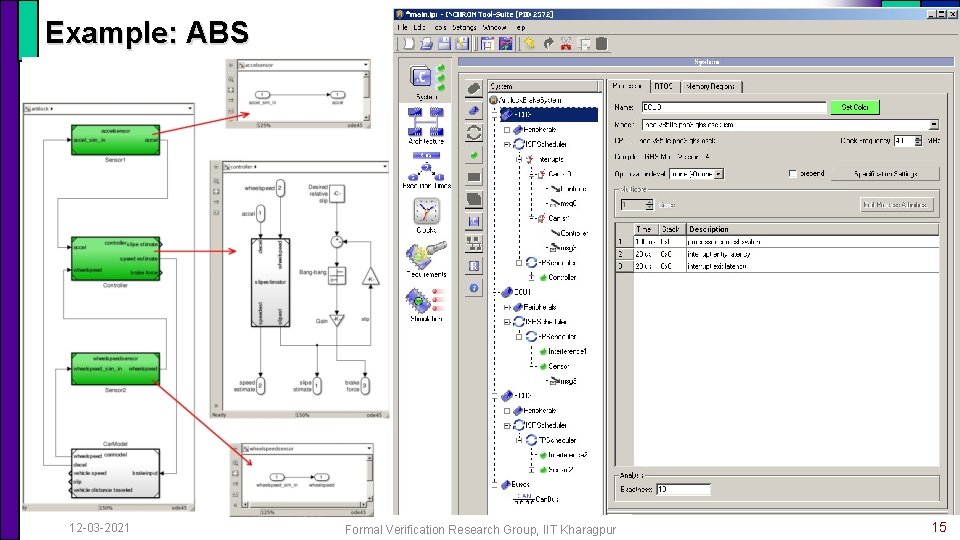Click the refresh arrows icon in vertical toolbar

(x=474, y=133)
